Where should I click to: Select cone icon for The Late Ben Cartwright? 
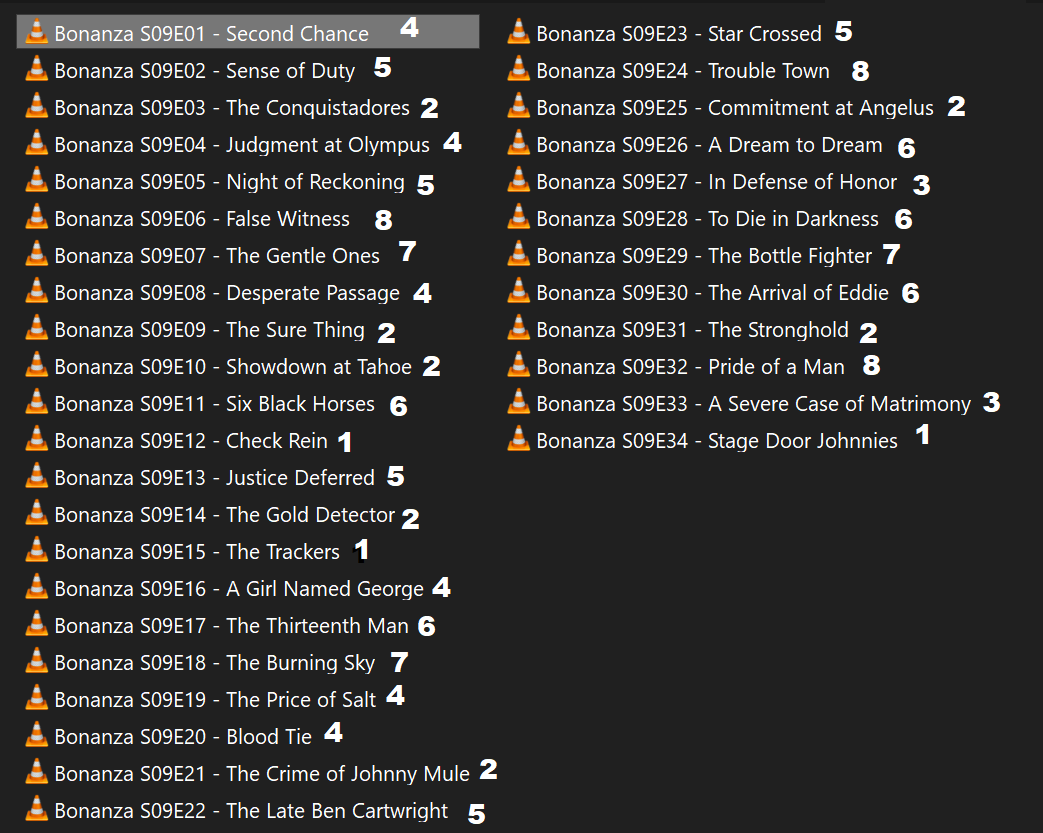[x=37, y=809]
